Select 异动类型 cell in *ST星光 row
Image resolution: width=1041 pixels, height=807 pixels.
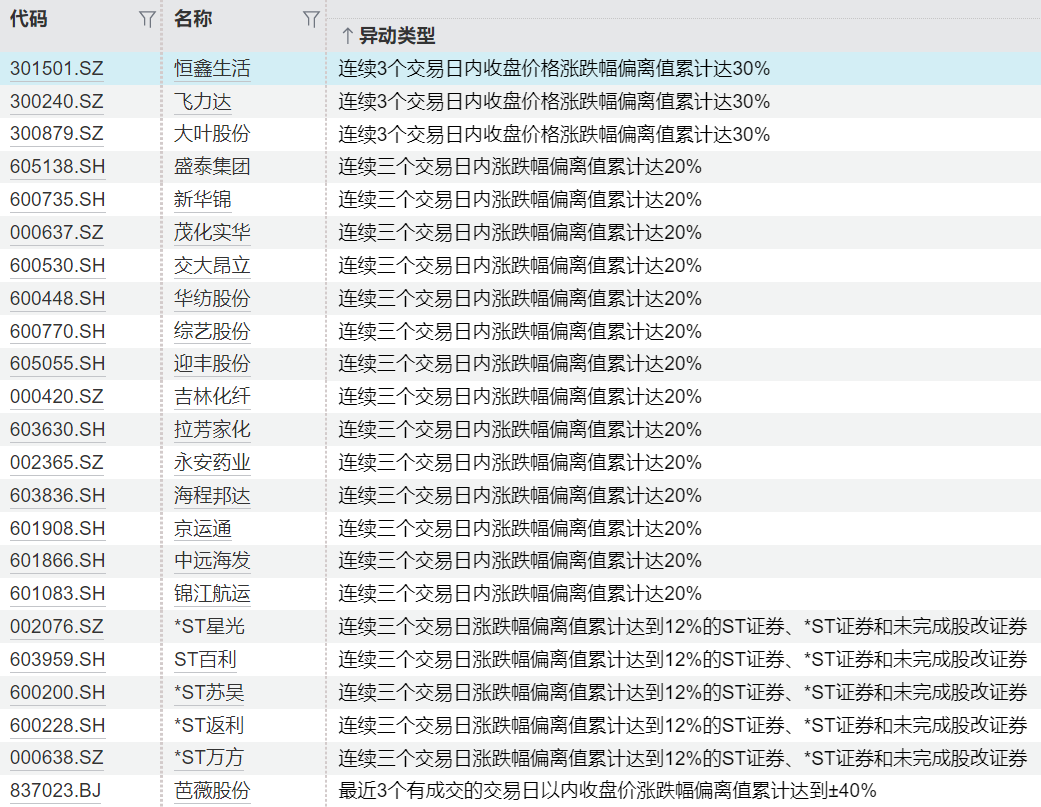[682, 626]
